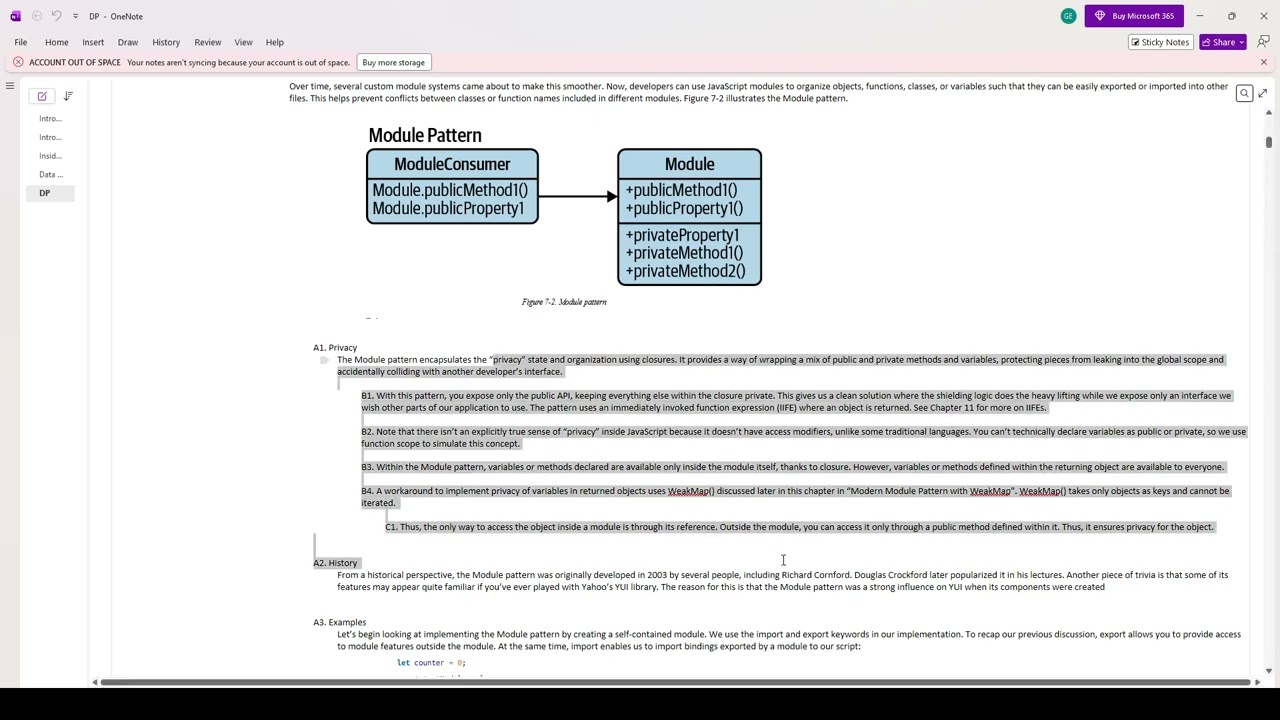Viewport: 1280px width, 720px height.
Task: Switch to the View ribbon tab
Action: point(243,42)
